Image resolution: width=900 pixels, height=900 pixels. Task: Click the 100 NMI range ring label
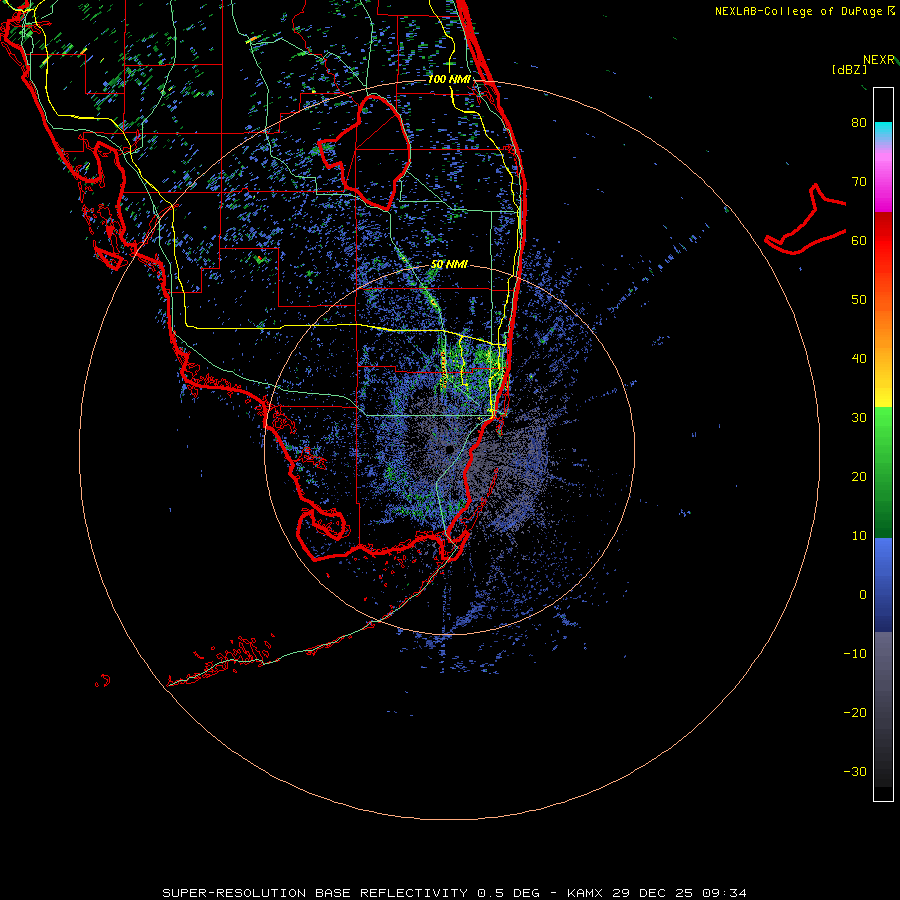[449, 79]
